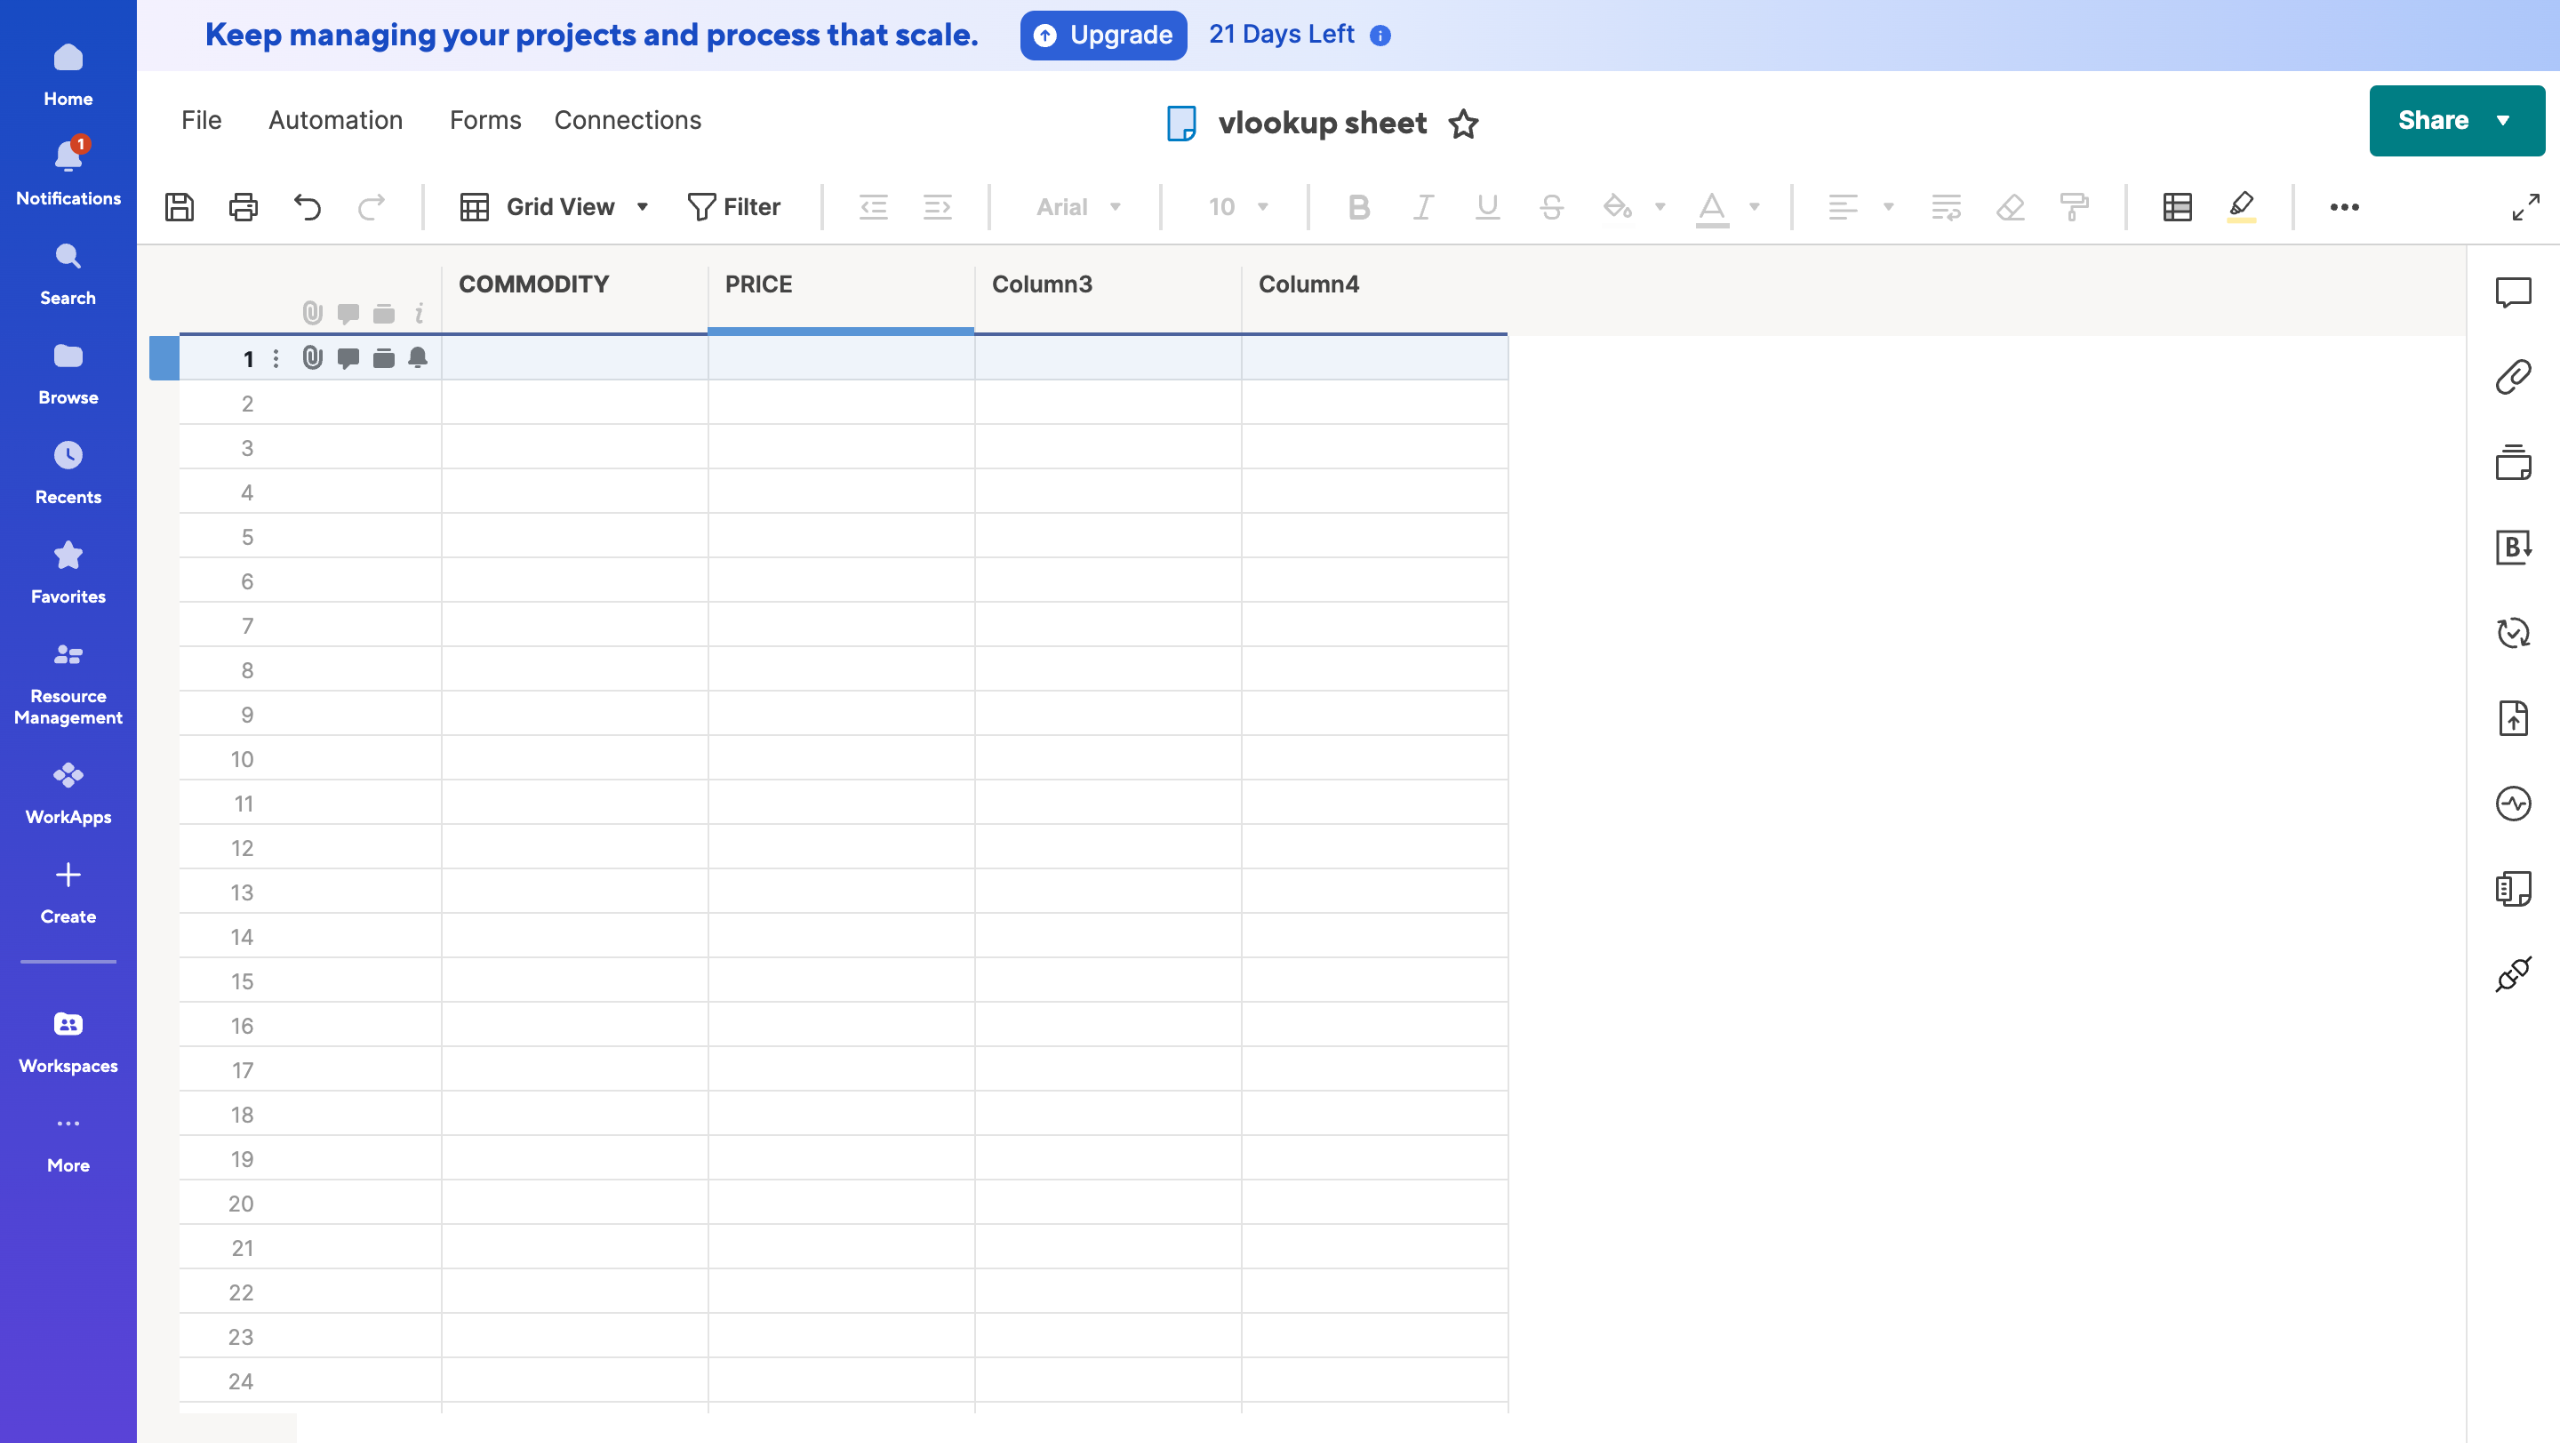The height and width of the screenshot is (1443, 2560).
Task: Open the Share button dropdown arrow
Action: [x=2503, y=121]
